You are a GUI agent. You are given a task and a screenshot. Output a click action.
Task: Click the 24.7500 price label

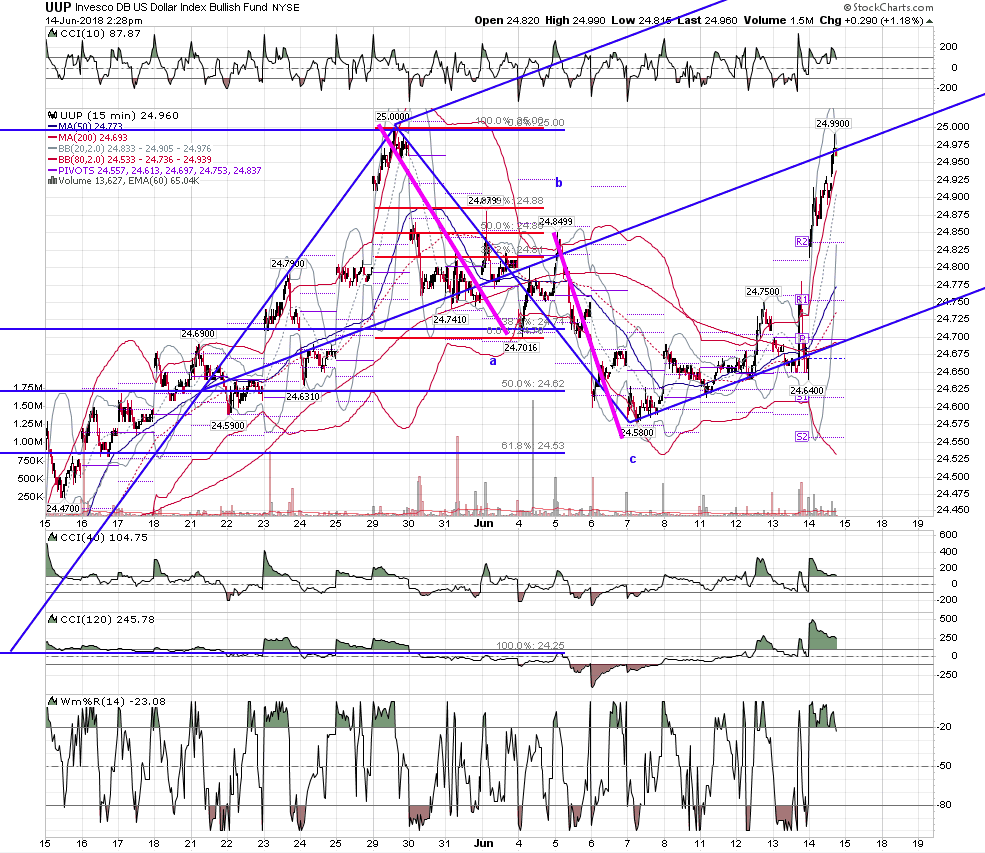click(763, 291)
